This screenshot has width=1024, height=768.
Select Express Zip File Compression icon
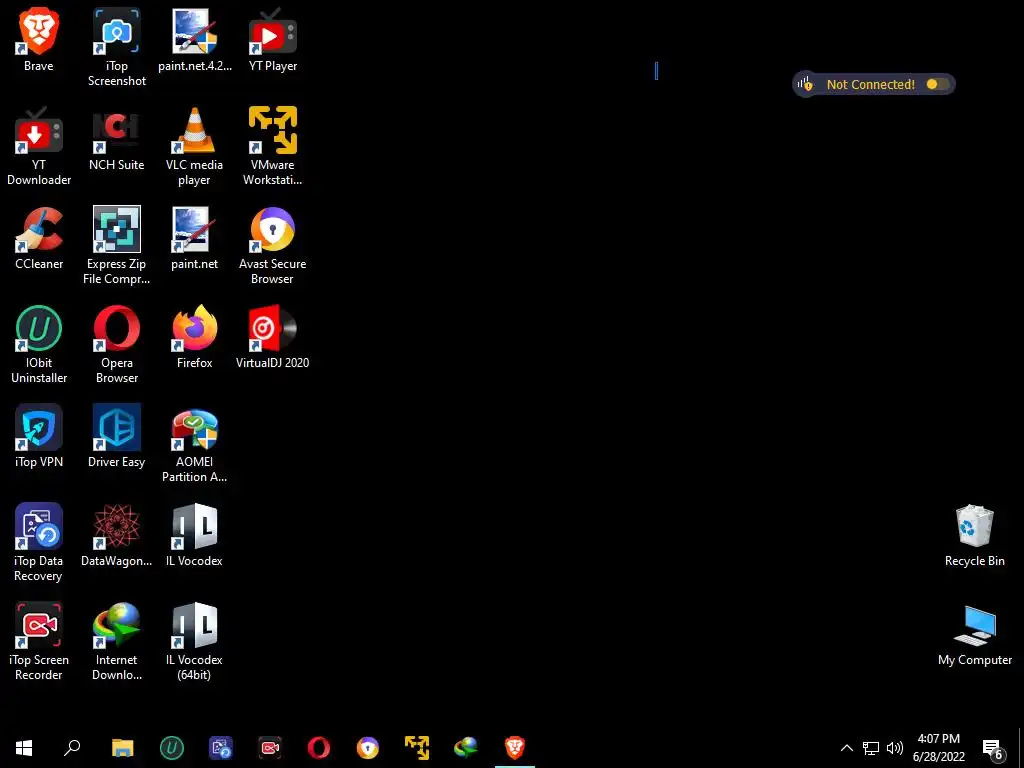[x=116, y=246]
